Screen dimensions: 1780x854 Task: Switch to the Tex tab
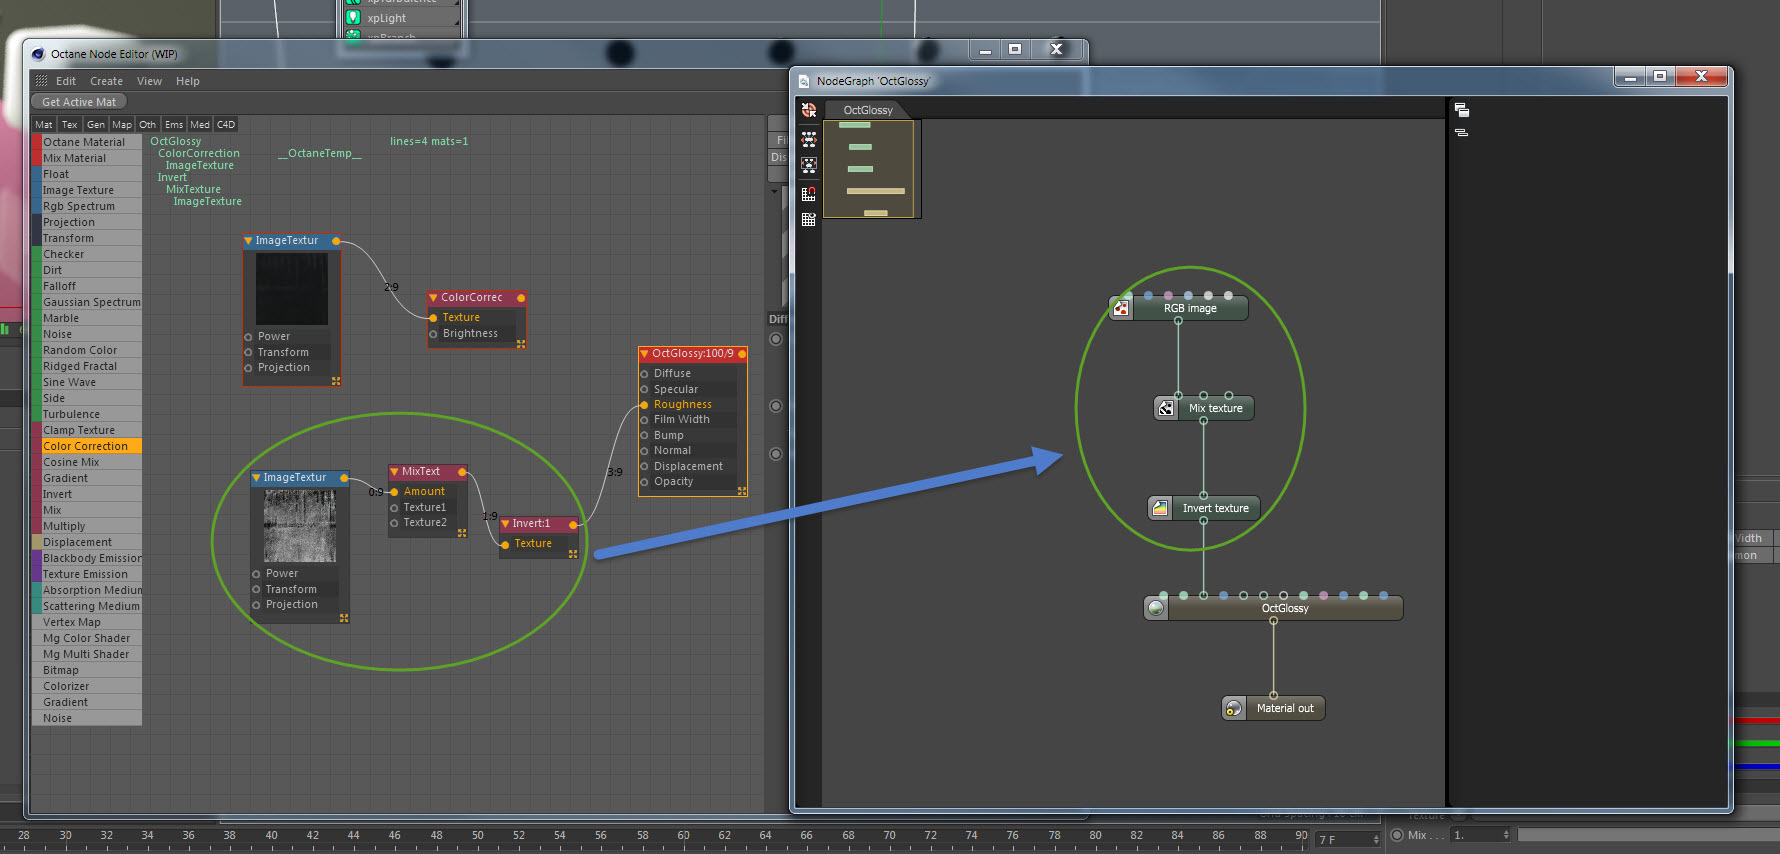69,125
